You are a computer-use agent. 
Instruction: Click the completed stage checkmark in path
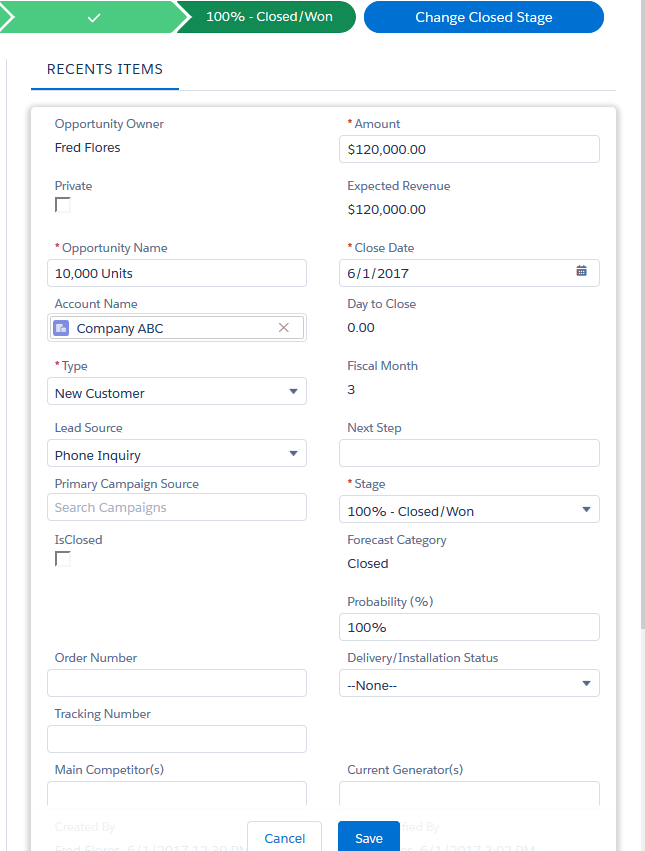tap(94, 17)
